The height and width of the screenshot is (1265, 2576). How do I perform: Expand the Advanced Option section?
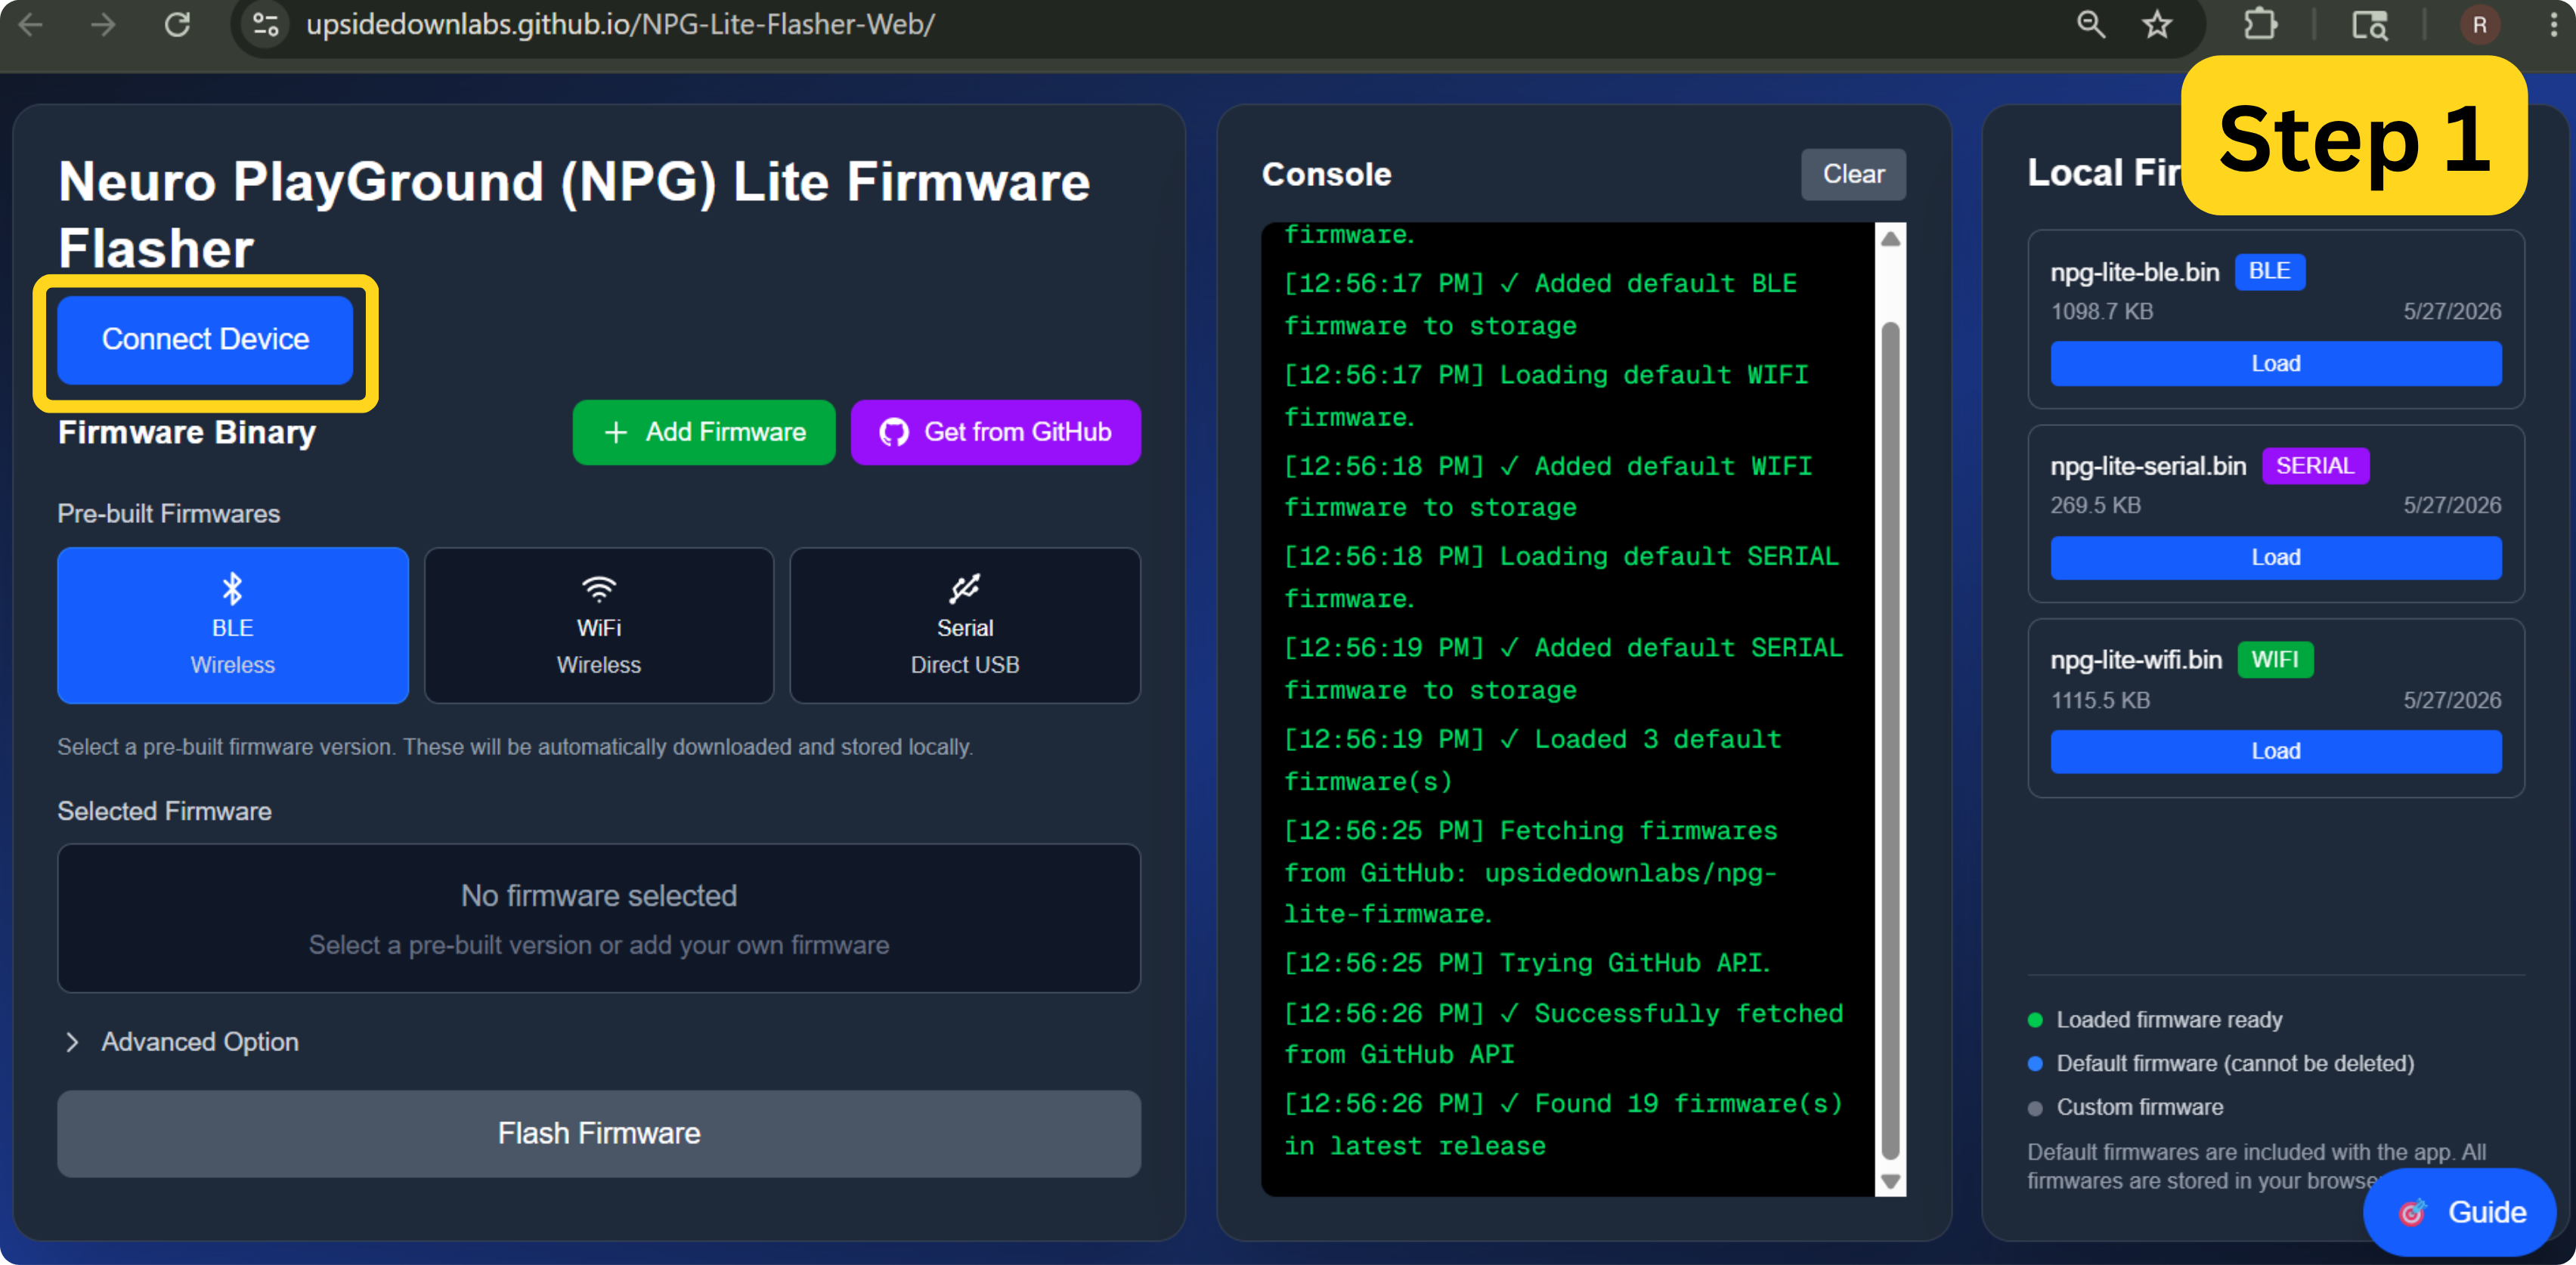181,1042
